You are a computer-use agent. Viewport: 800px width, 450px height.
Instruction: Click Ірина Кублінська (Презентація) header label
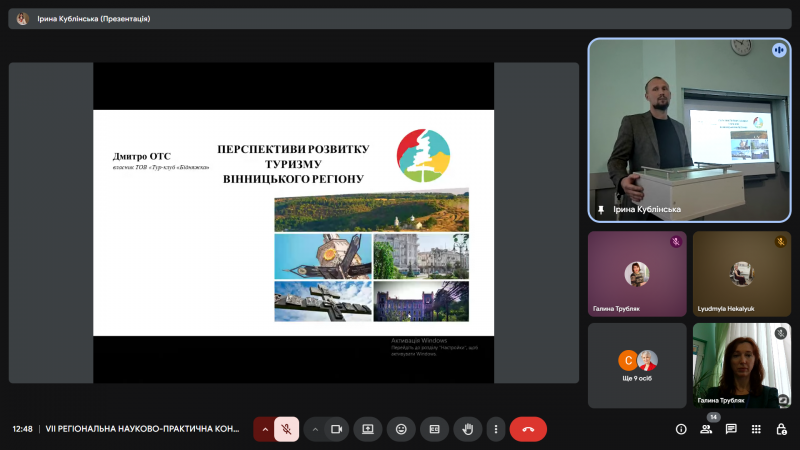pos(93,19)
